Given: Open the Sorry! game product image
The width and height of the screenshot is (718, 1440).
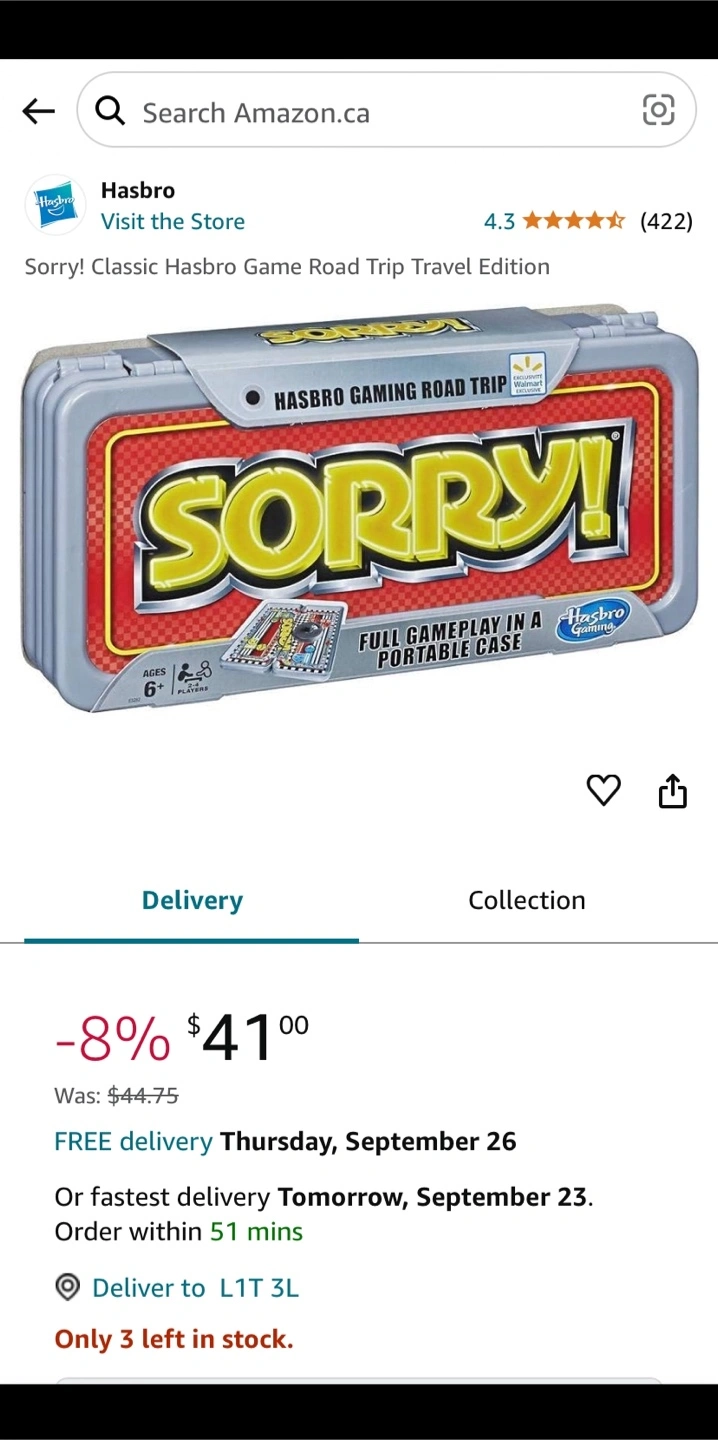Looking at the screenshot, I should 359,510.
